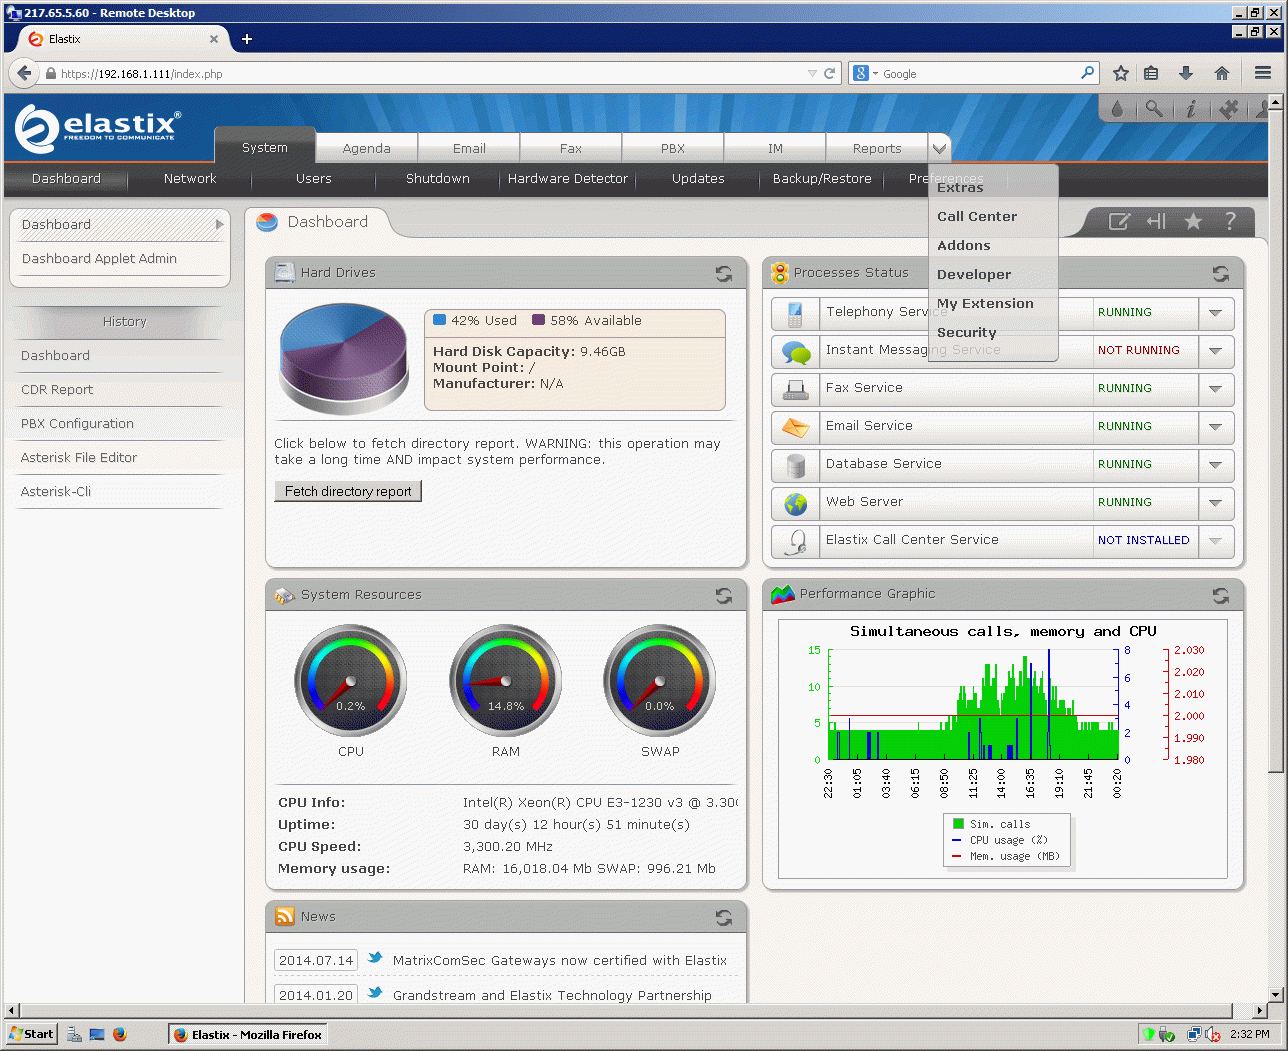This screenshot has height=1051, width=1288.
Task: Refresh the System Resources applet
Action: tap(724, 595)
